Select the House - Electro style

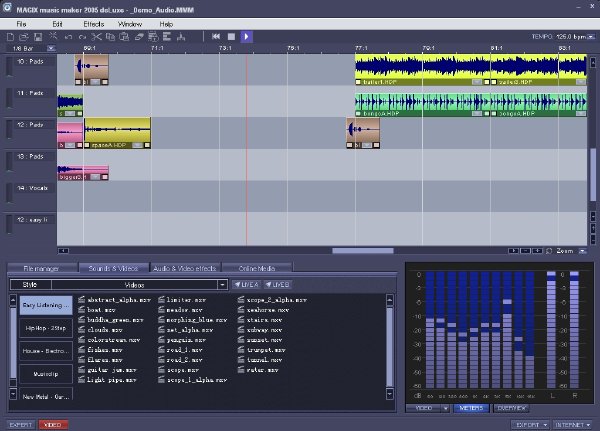click(46, 351)
